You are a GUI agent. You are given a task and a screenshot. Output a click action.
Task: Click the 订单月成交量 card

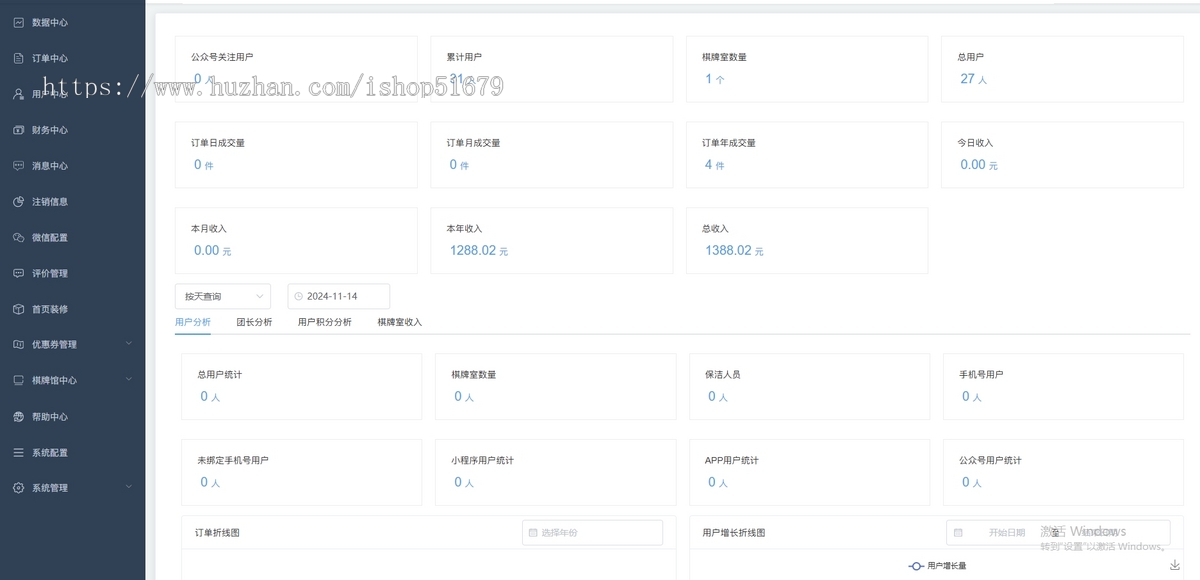tap(552, 155)
